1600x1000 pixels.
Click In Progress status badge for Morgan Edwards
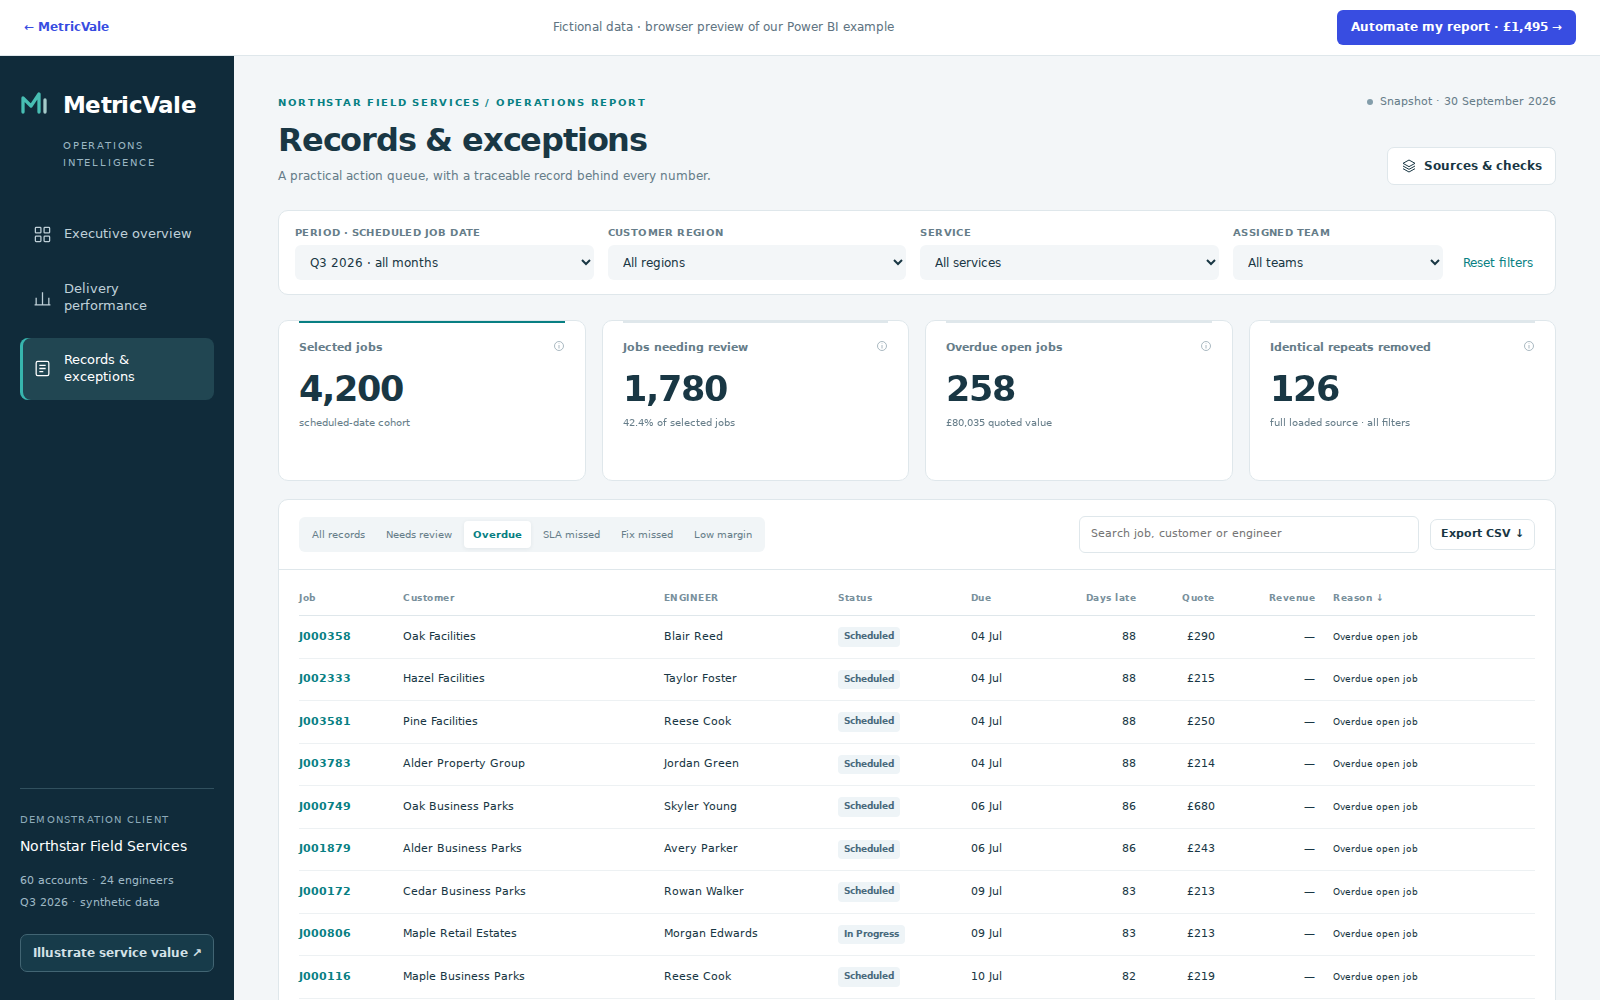coord(871,934)
